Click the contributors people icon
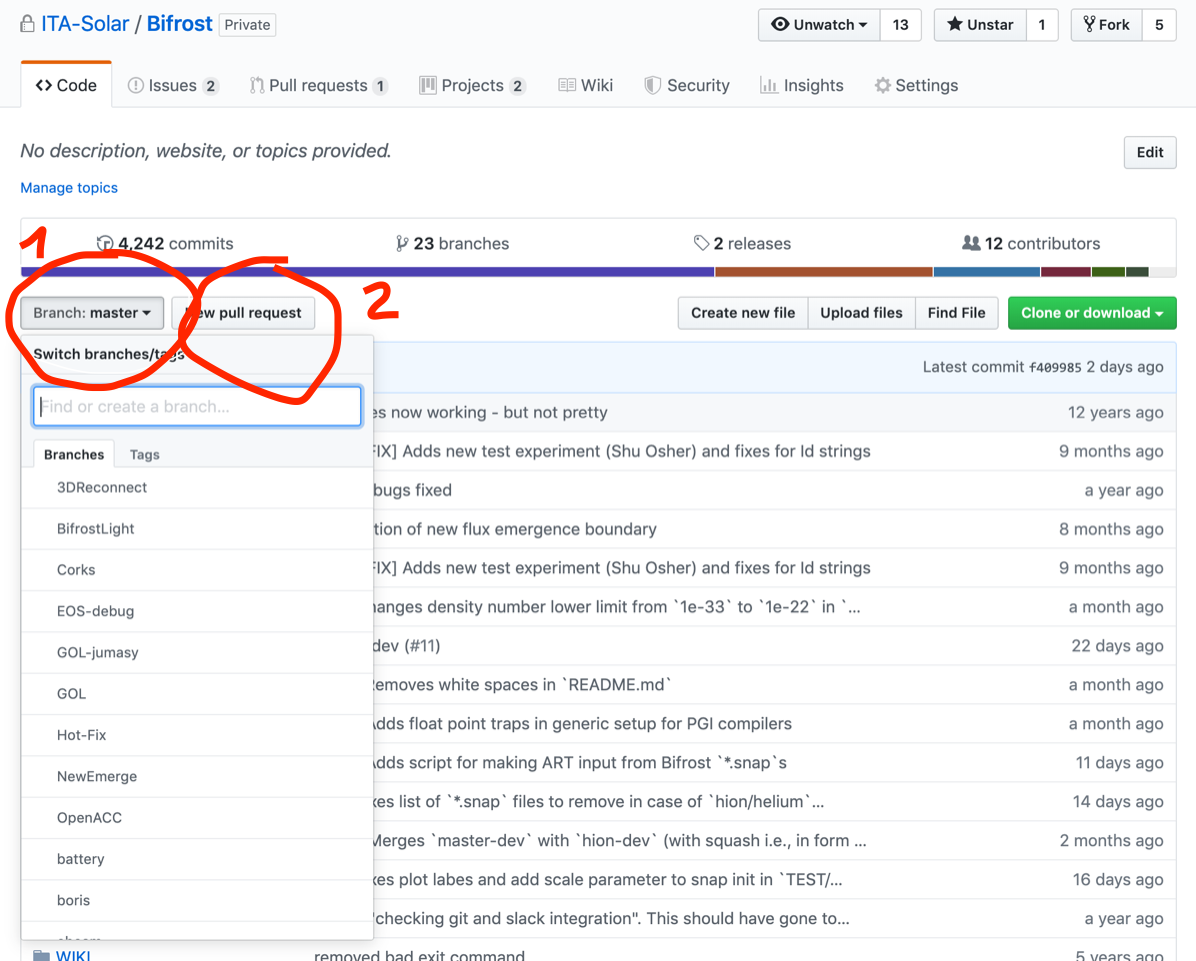 (971, 243)
